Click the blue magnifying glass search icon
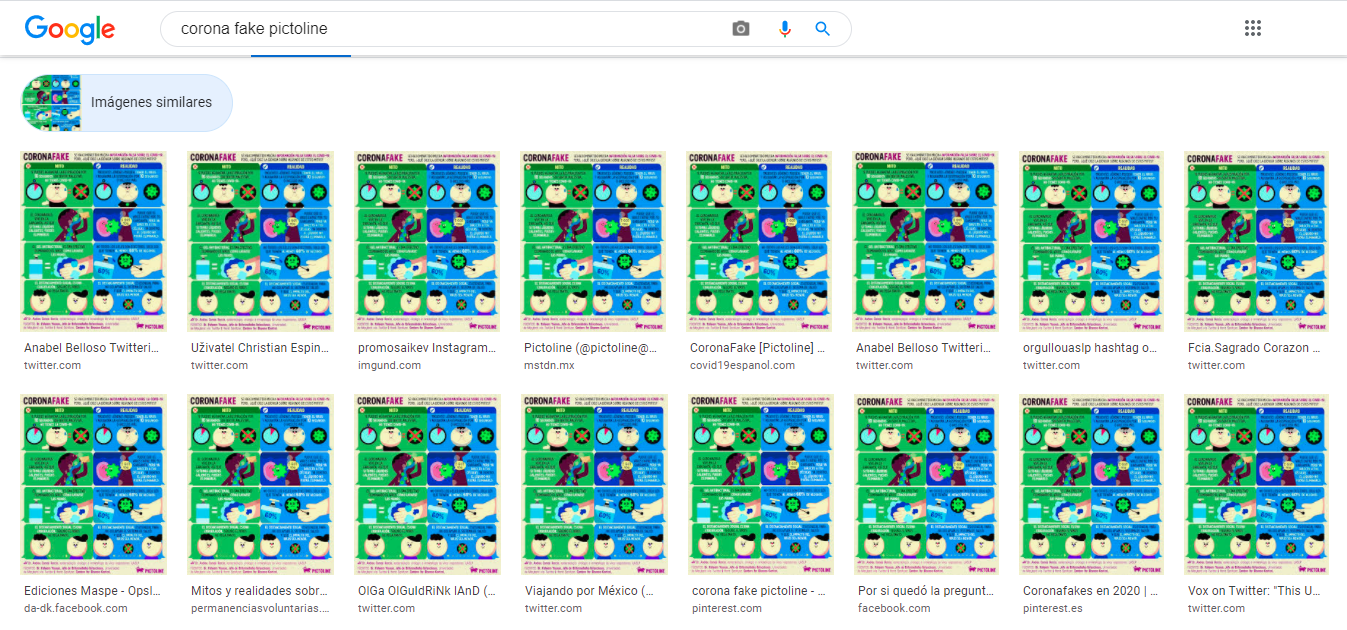1347x630 pixels. pyautogui.click(x=822, y=28)
